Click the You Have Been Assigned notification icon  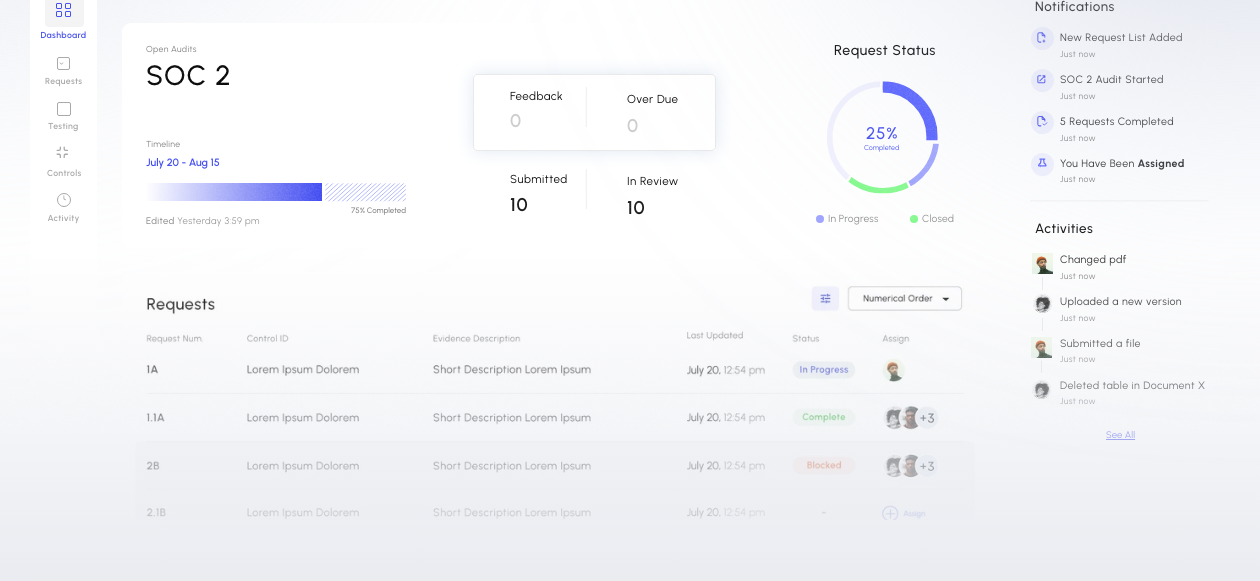tap(1042, 164)
